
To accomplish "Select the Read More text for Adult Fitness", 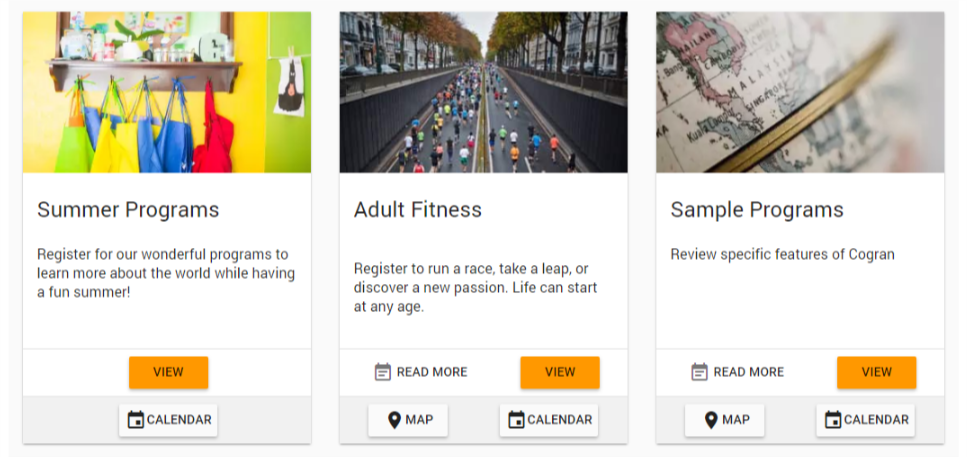I will 432,372.
